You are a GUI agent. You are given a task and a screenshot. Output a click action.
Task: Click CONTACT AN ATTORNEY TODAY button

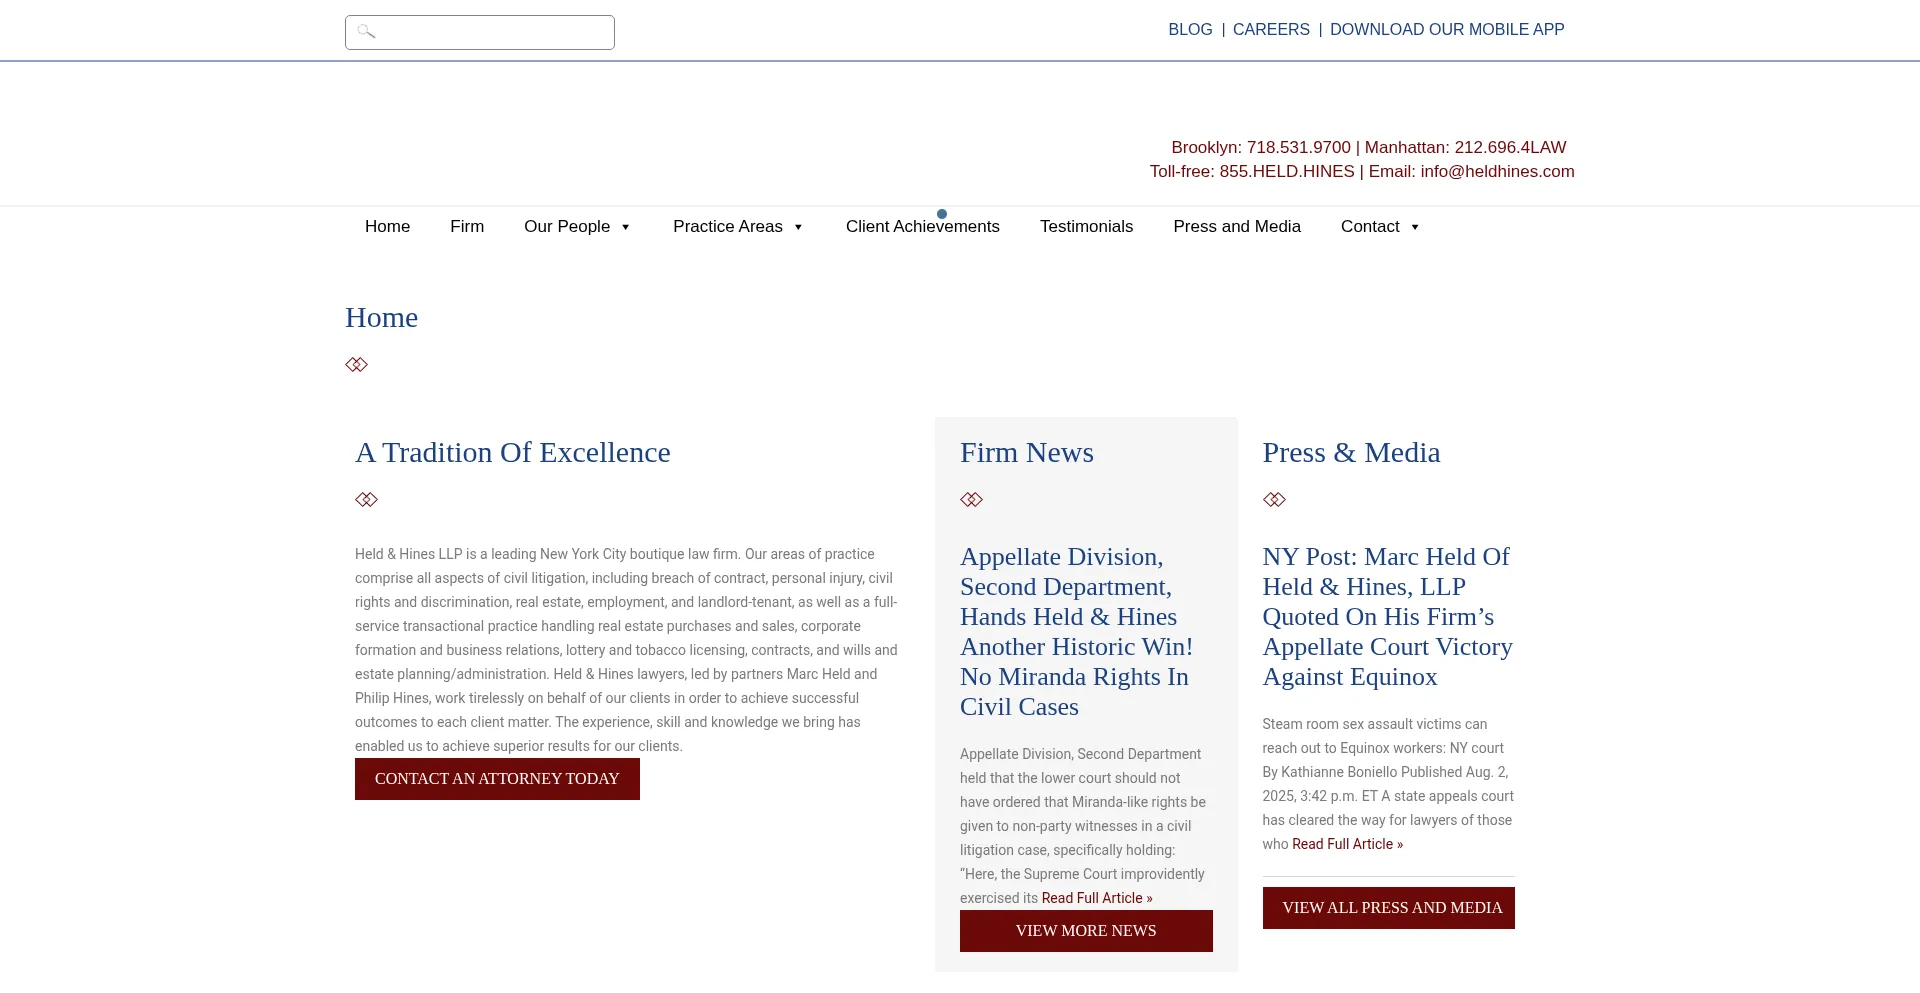tap(497, 779)
